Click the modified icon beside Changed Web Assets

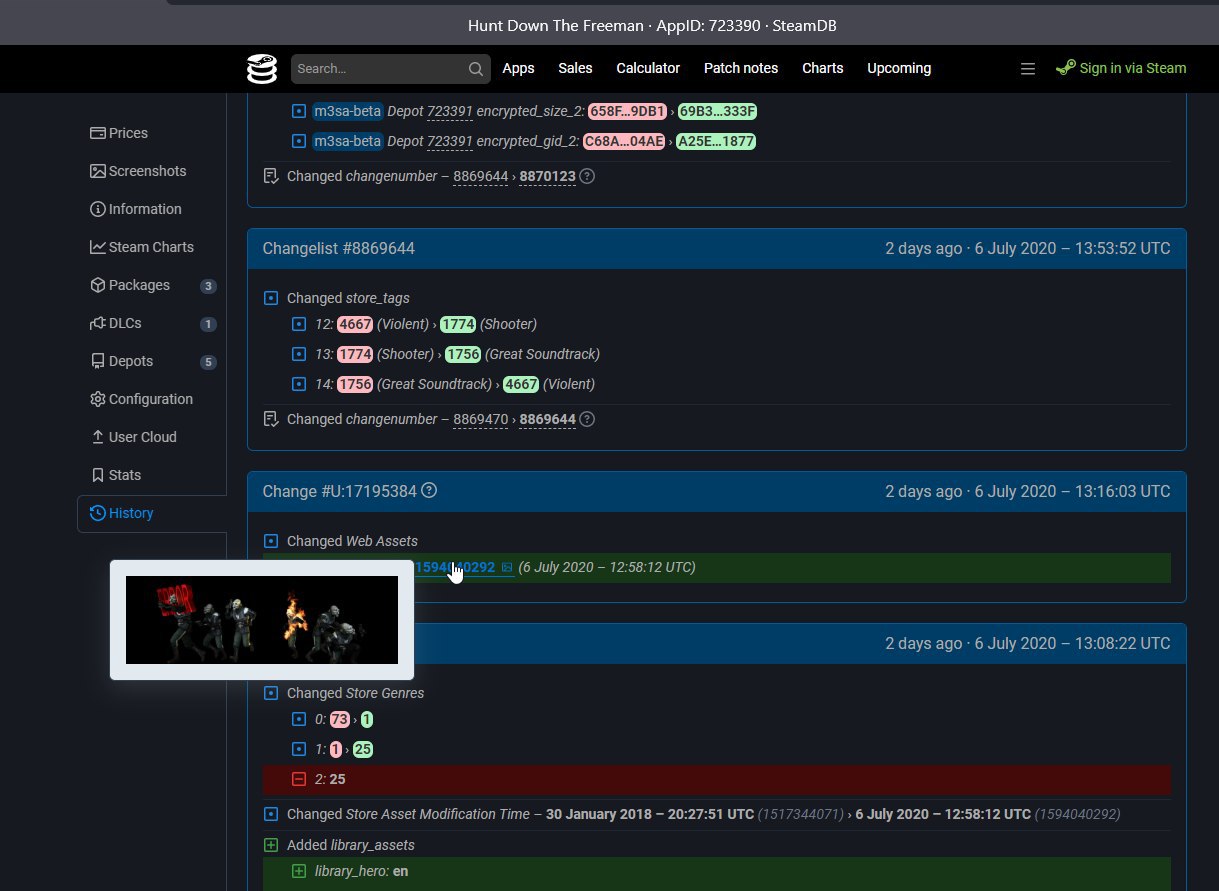[271, 541]
